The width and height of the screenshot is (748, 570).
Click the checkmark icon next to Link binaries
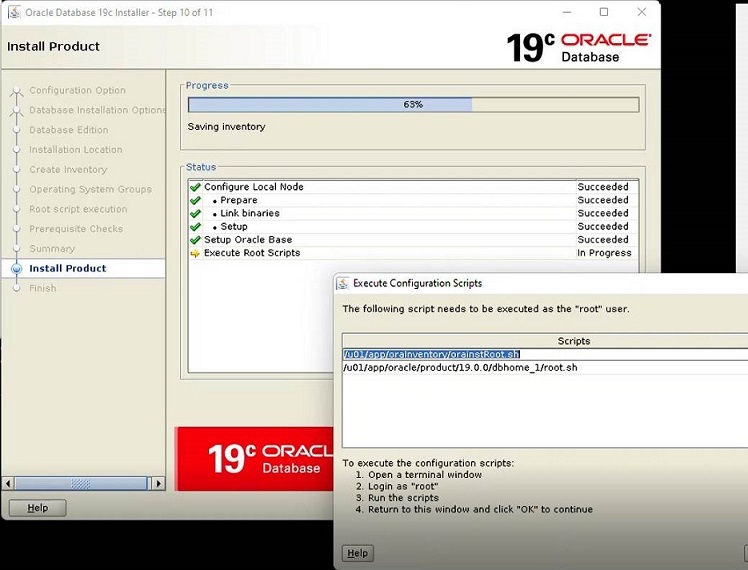195,213
